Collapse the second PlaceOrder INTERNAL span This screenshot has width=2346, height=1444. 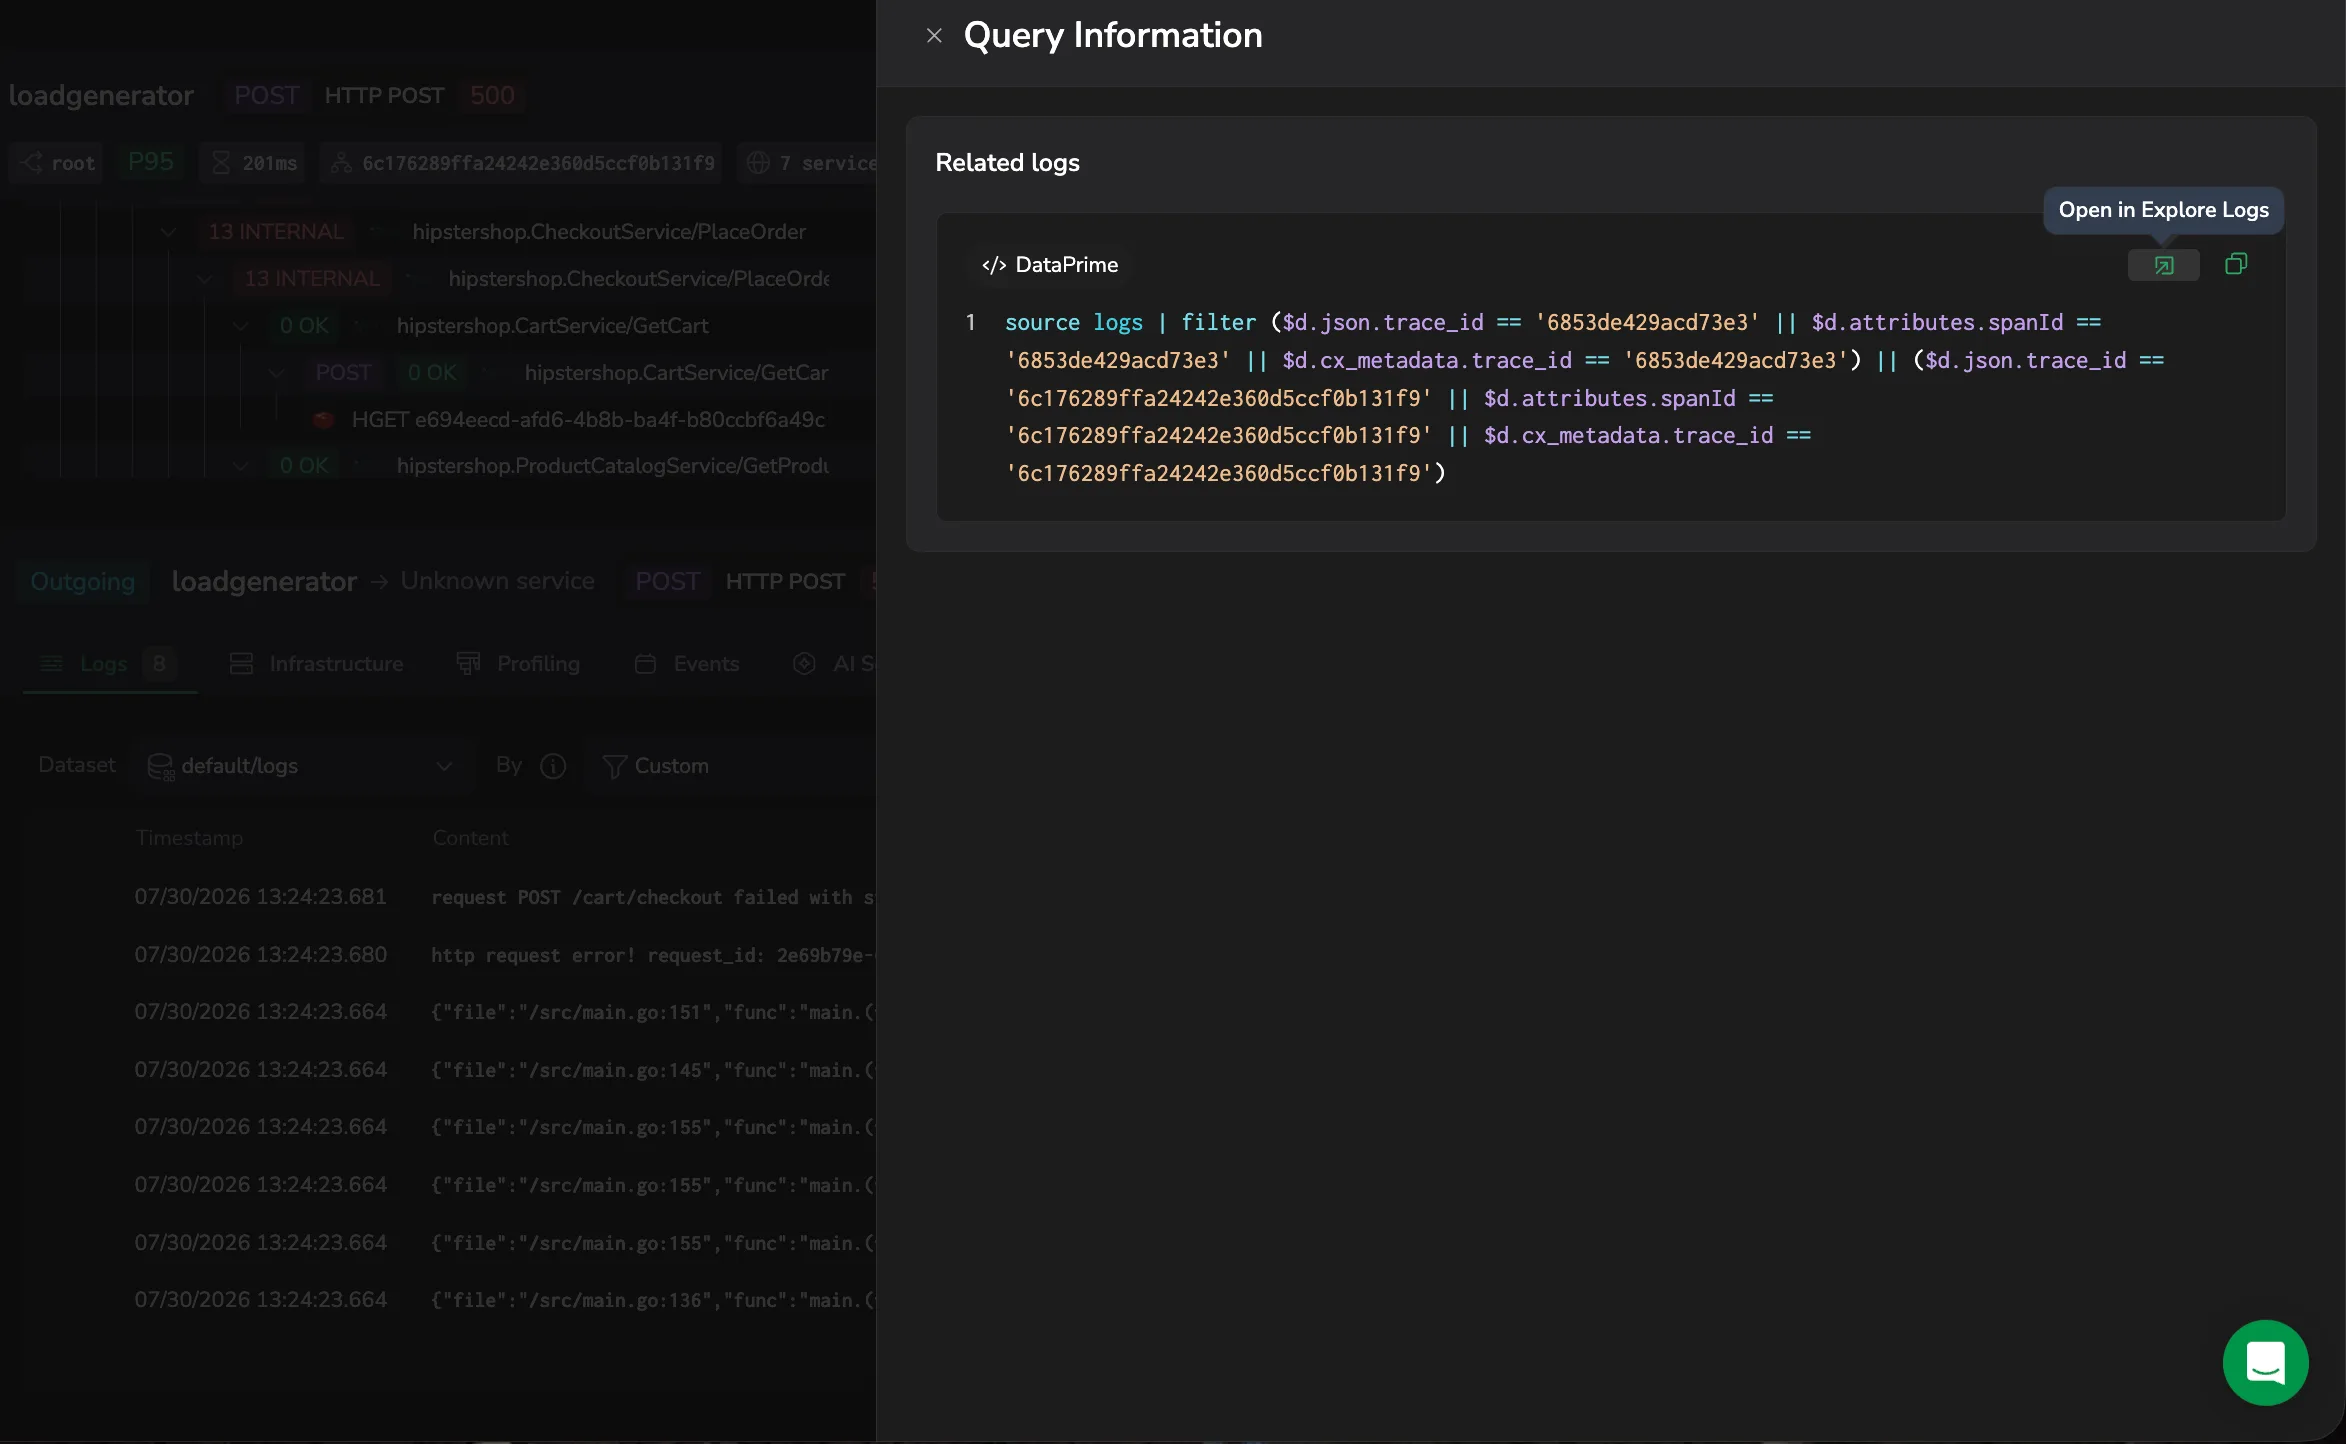205,279
